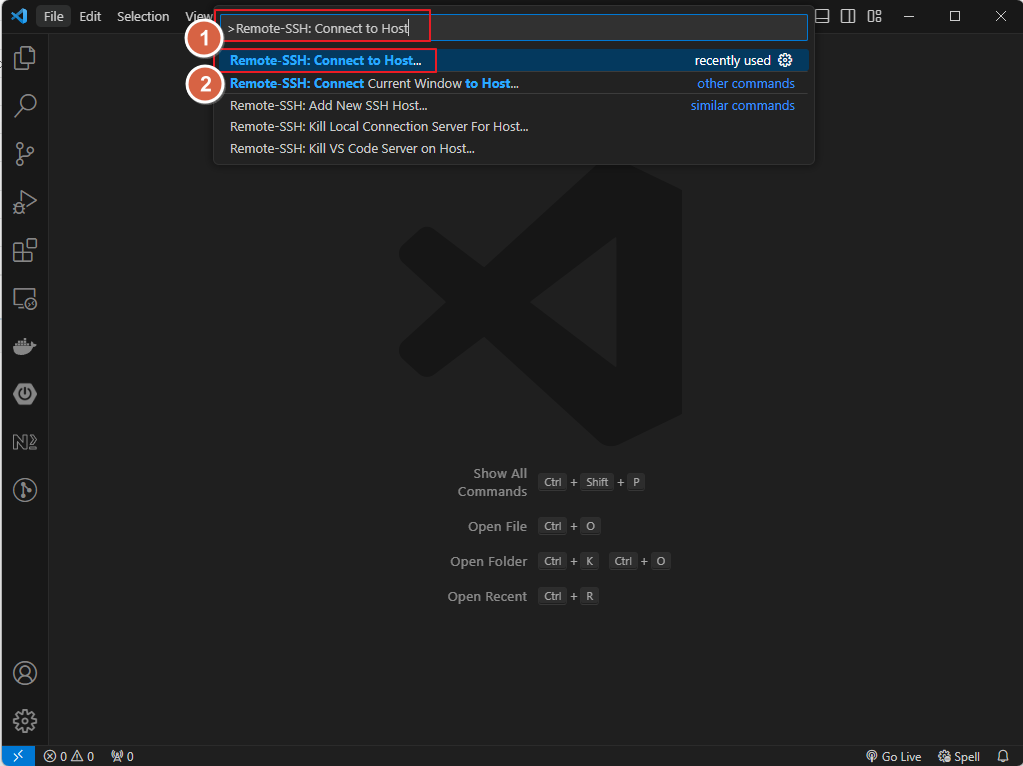The image size is (1023, 766).
Task: Click the Show All Commands hint
Action: [492, 482]
